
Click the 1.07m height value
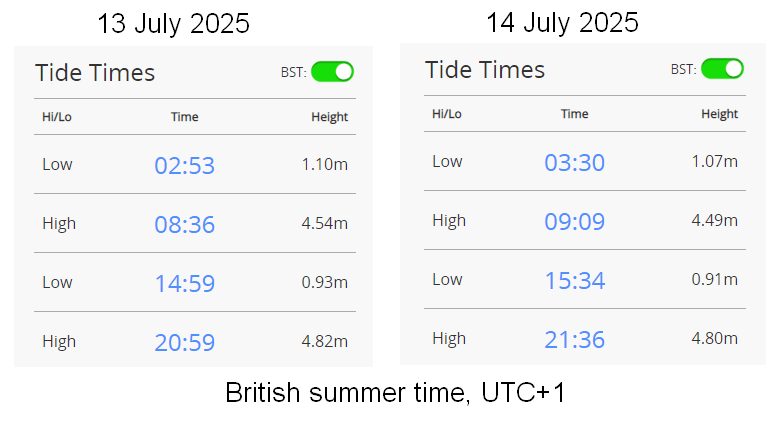(x=715, y=161)
